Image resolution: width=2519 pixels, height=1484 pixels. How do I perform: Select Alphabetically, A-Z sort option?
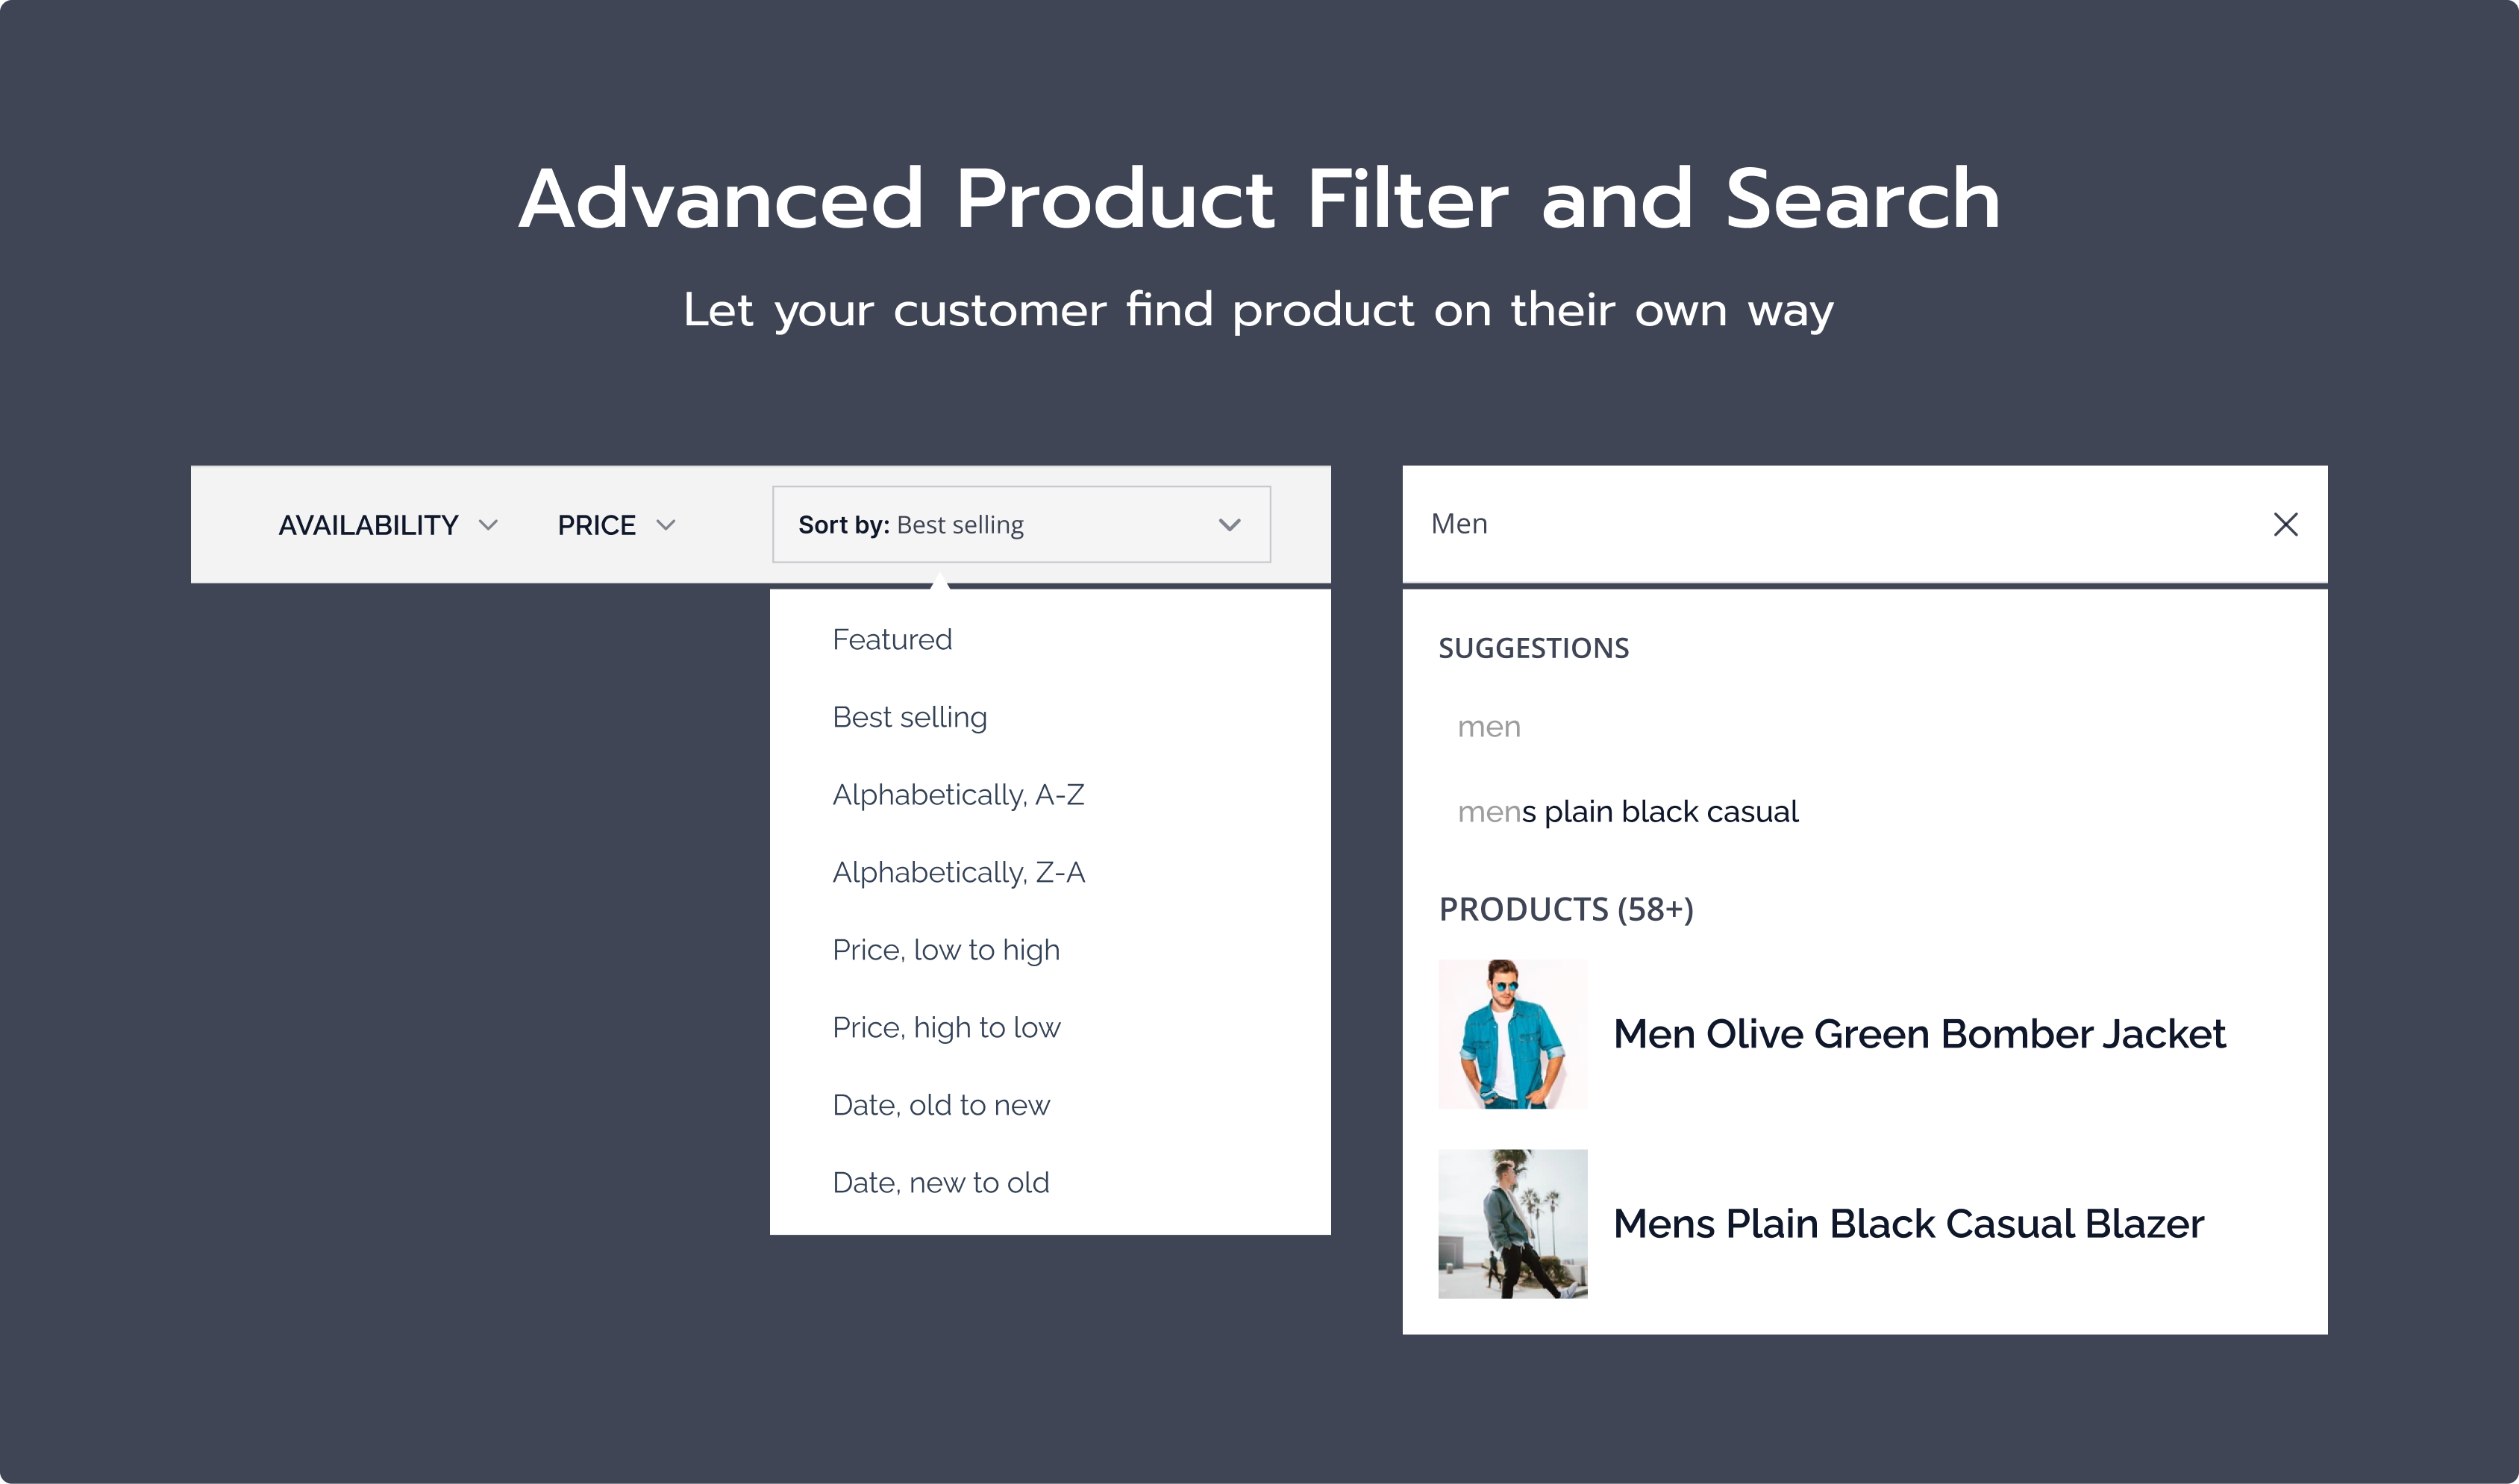(x=963, y=793)
